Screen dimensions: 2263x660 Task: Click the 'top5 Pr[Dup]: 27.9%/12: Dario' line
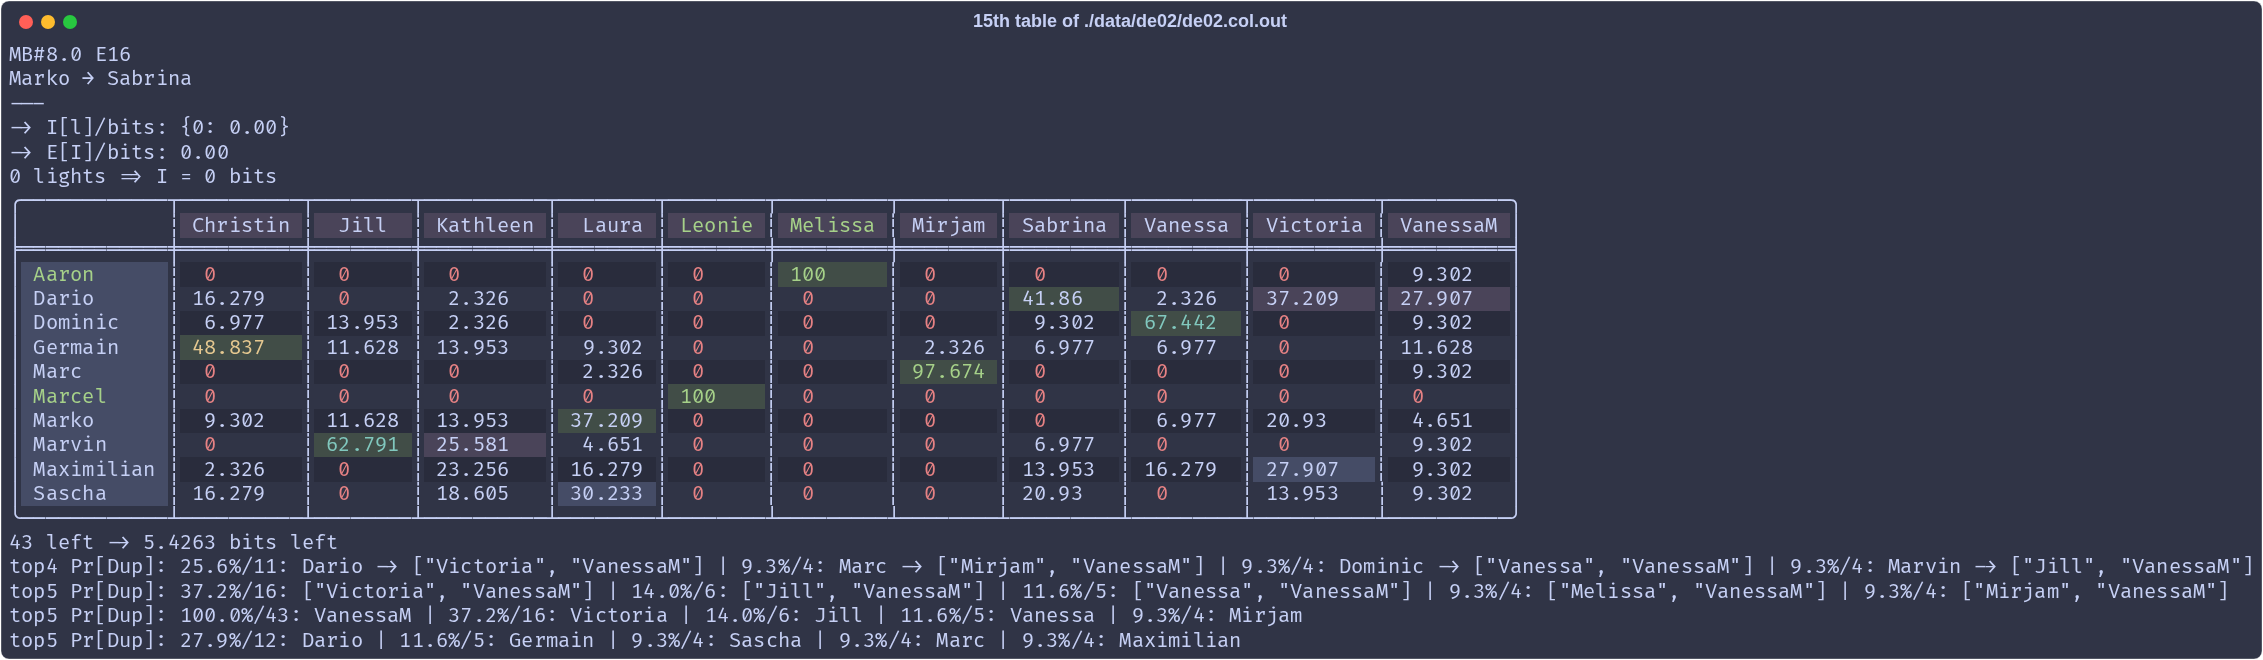coord(625,640)
